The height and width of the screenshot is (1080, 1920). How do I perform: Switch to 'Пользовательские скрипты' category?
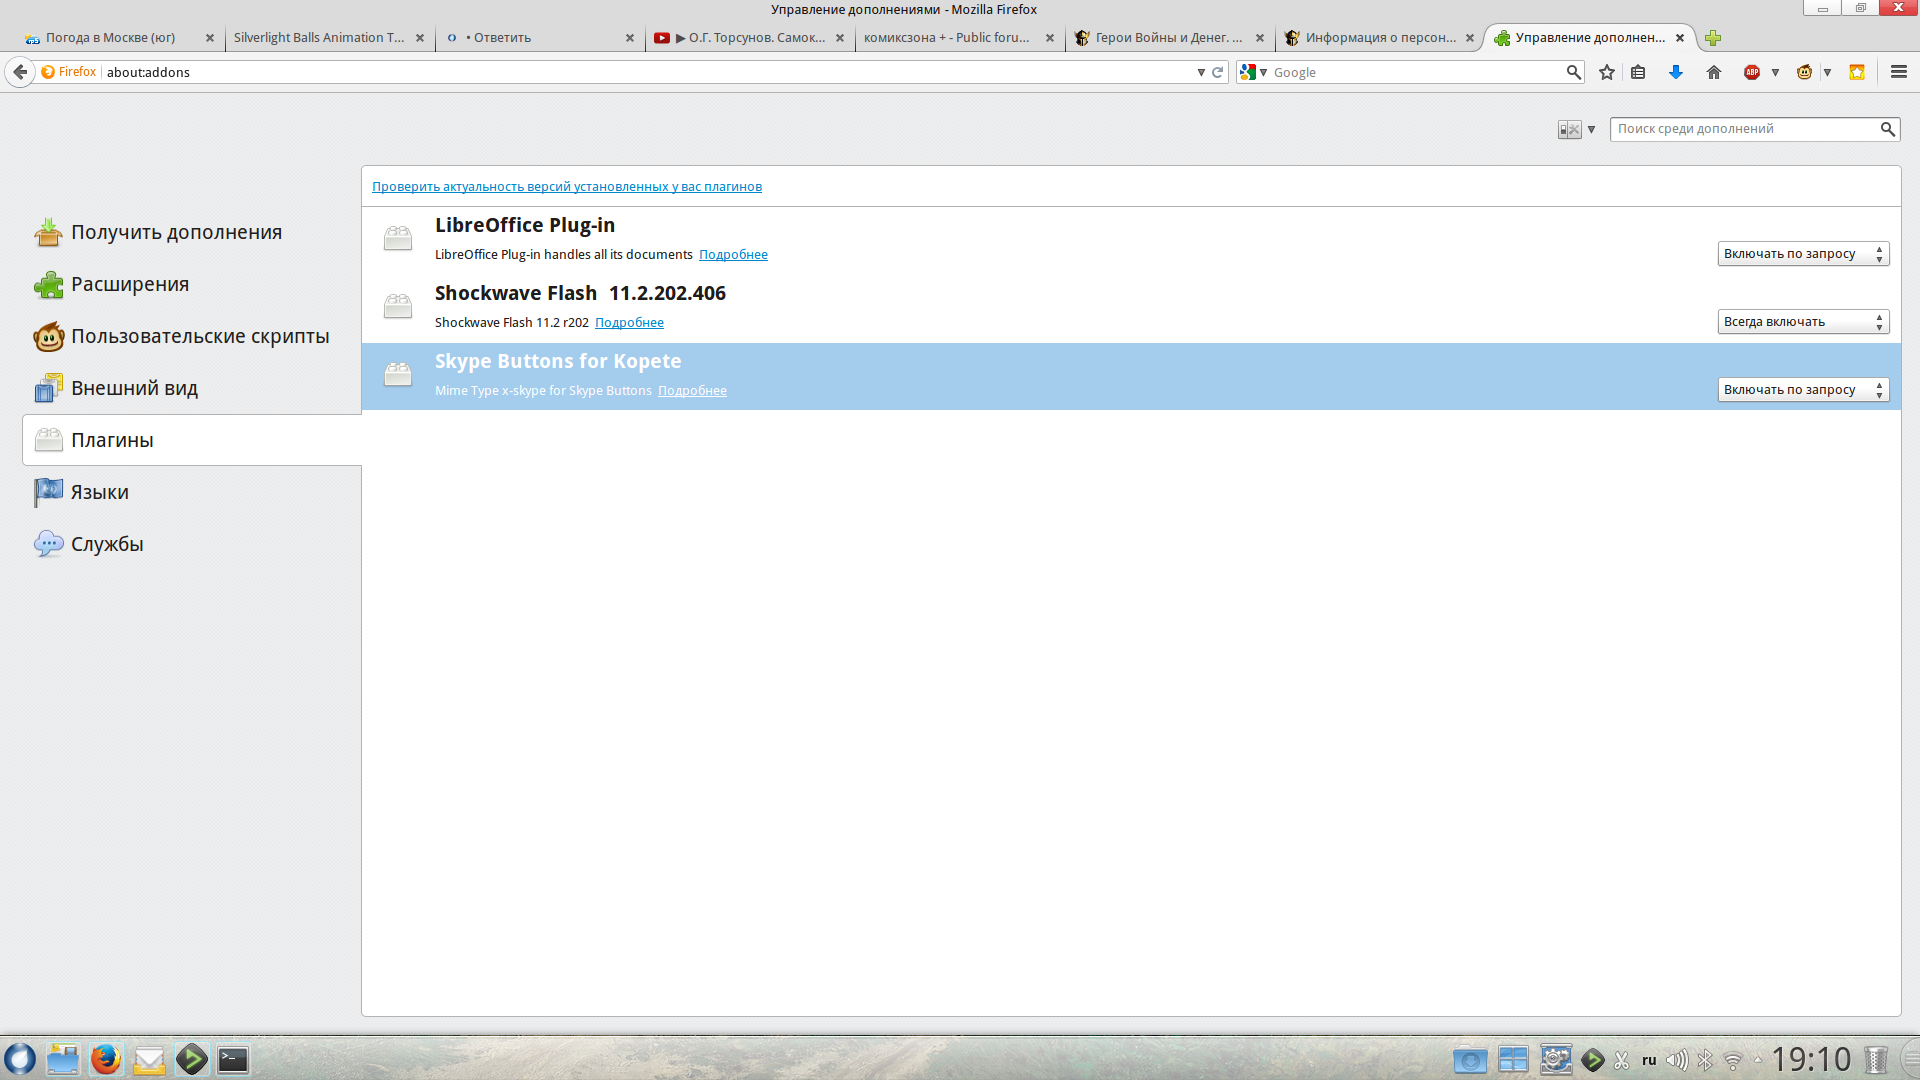199,337
